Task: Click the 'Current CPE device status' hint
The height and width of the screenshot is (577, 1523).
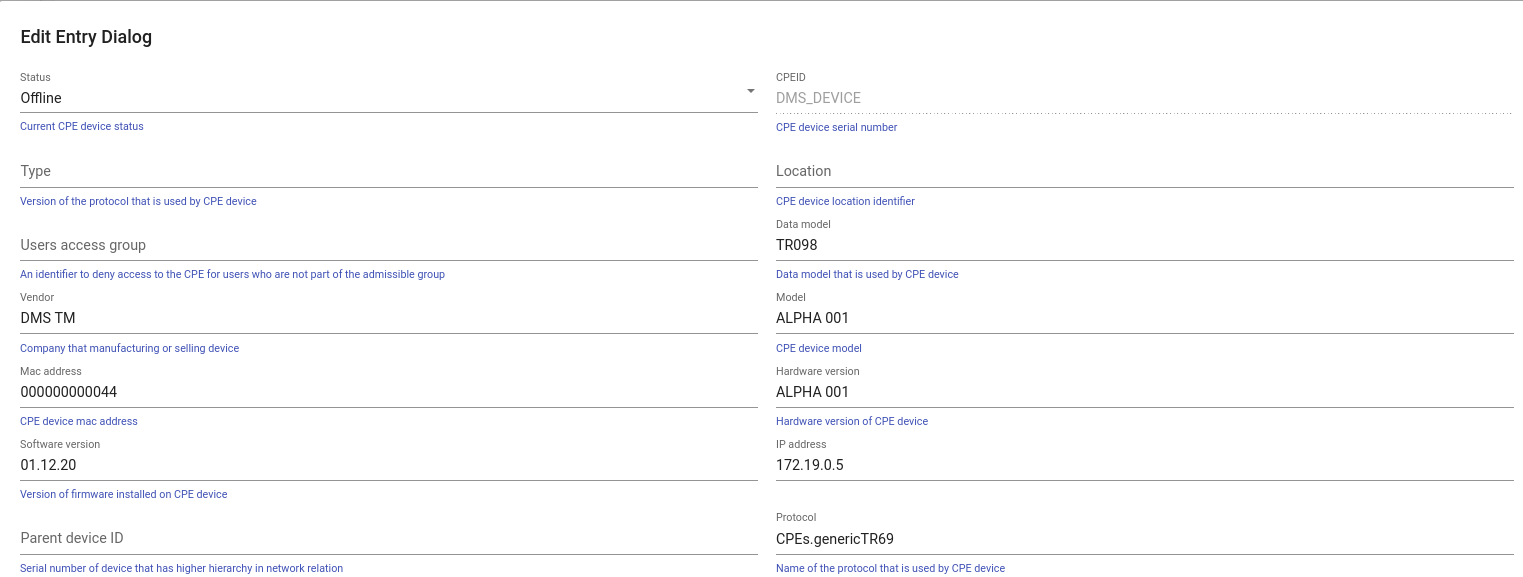Action: pos(82,127)
